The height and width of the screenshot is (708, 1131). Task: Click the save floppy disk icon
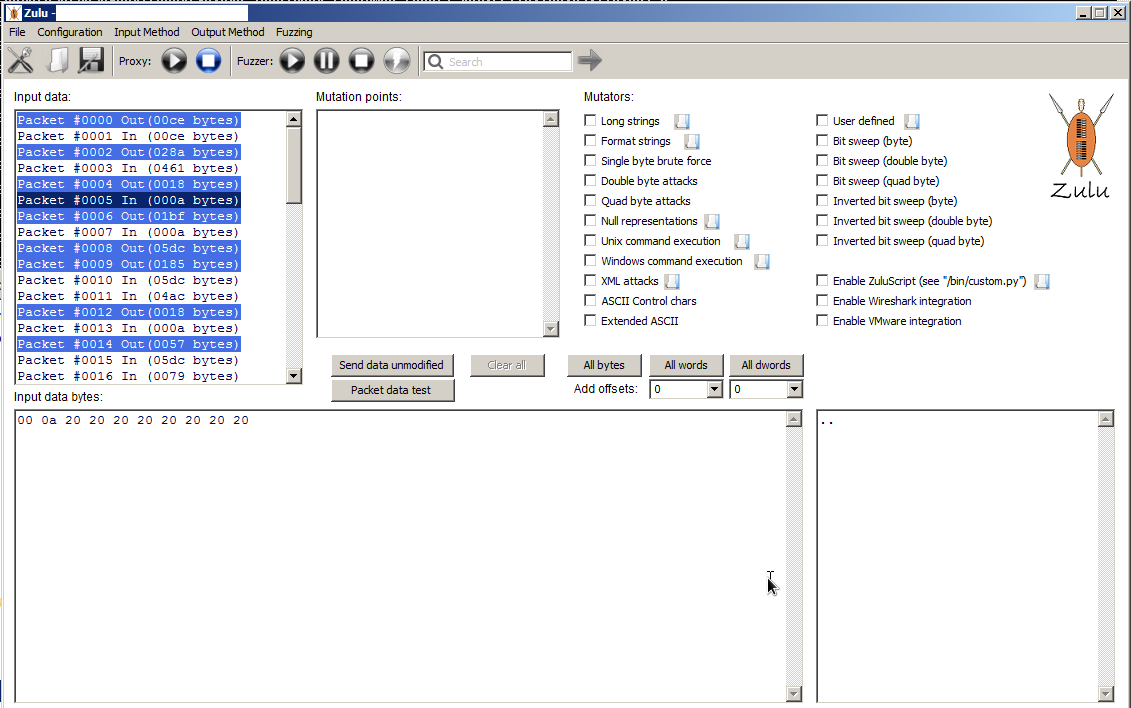pyautogui.click(x=92, y=61)
